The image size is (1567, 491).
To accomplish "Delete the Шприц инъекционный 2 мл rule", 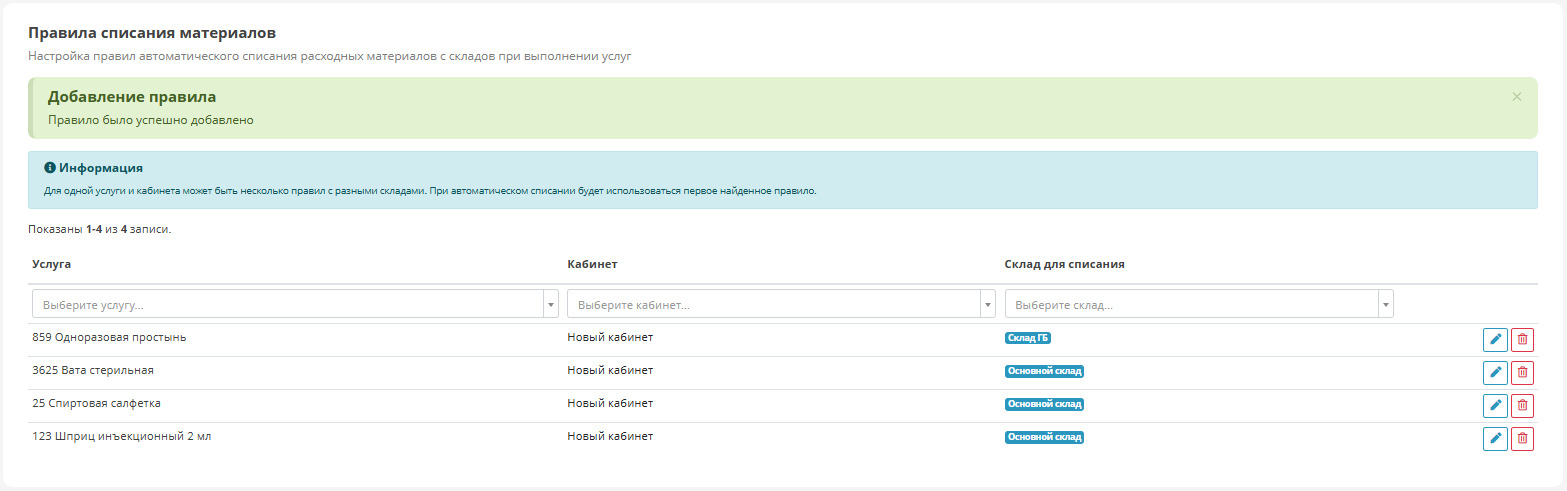I will pos(1522,438).
